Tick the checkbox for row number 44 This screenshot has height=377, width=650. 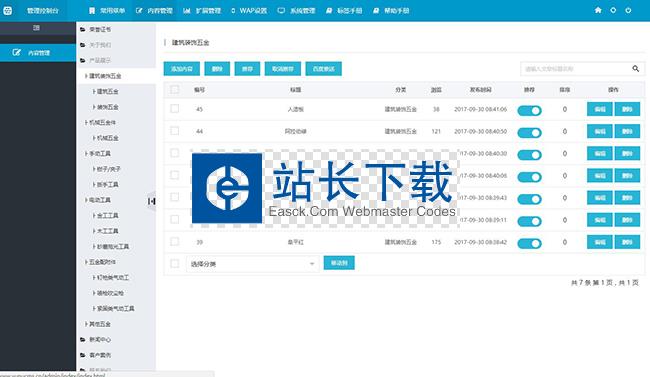pos(175,131)
